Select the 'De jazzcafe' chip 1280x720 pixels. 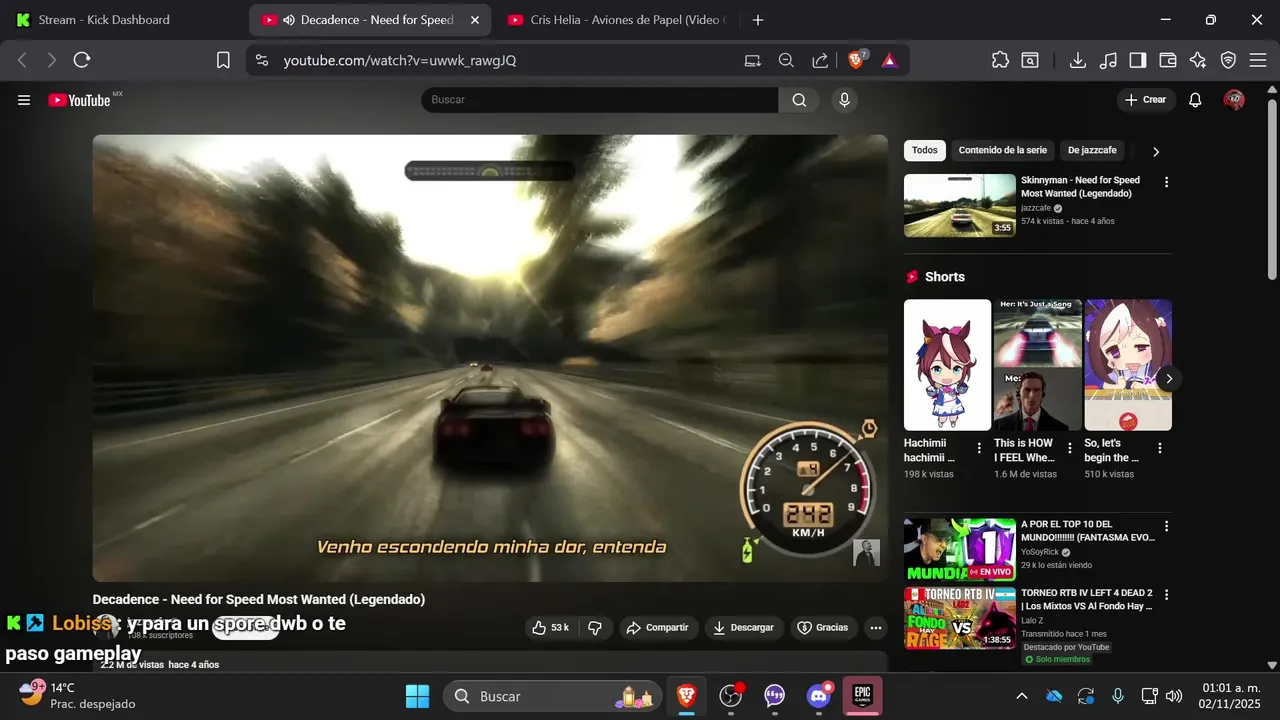tap(1092, 151)
